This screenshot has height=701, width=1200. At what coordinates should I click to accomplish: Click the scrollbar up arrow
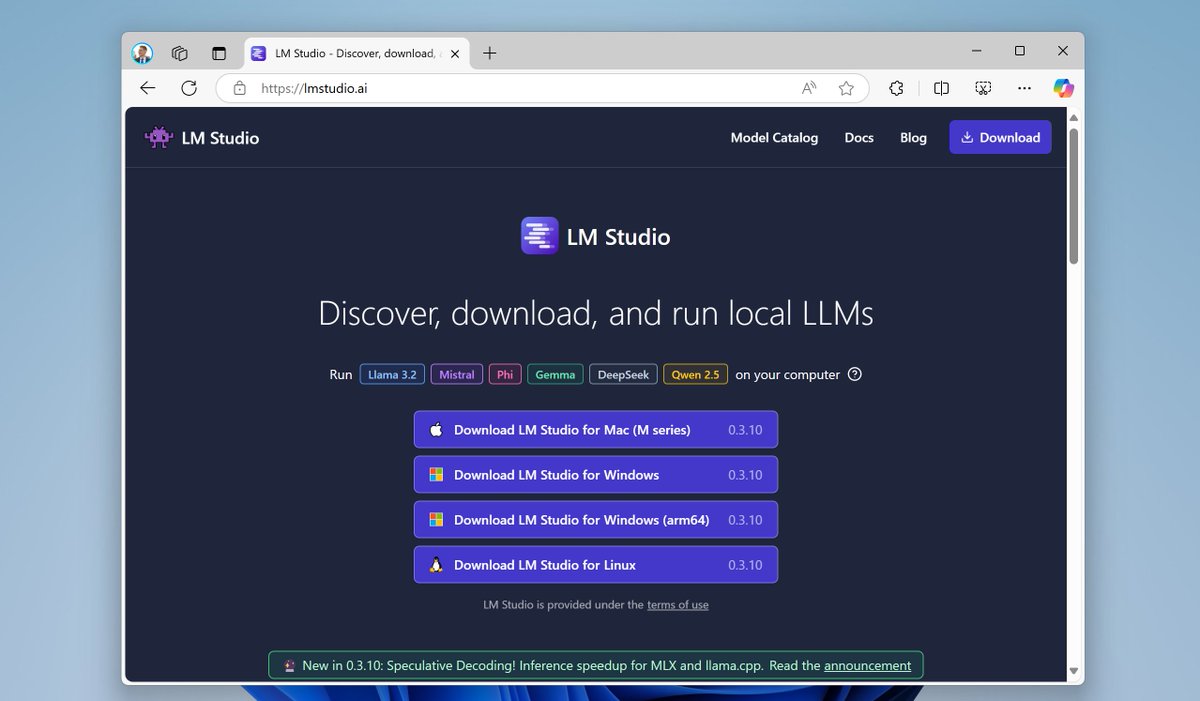[x=1074, y=116]
